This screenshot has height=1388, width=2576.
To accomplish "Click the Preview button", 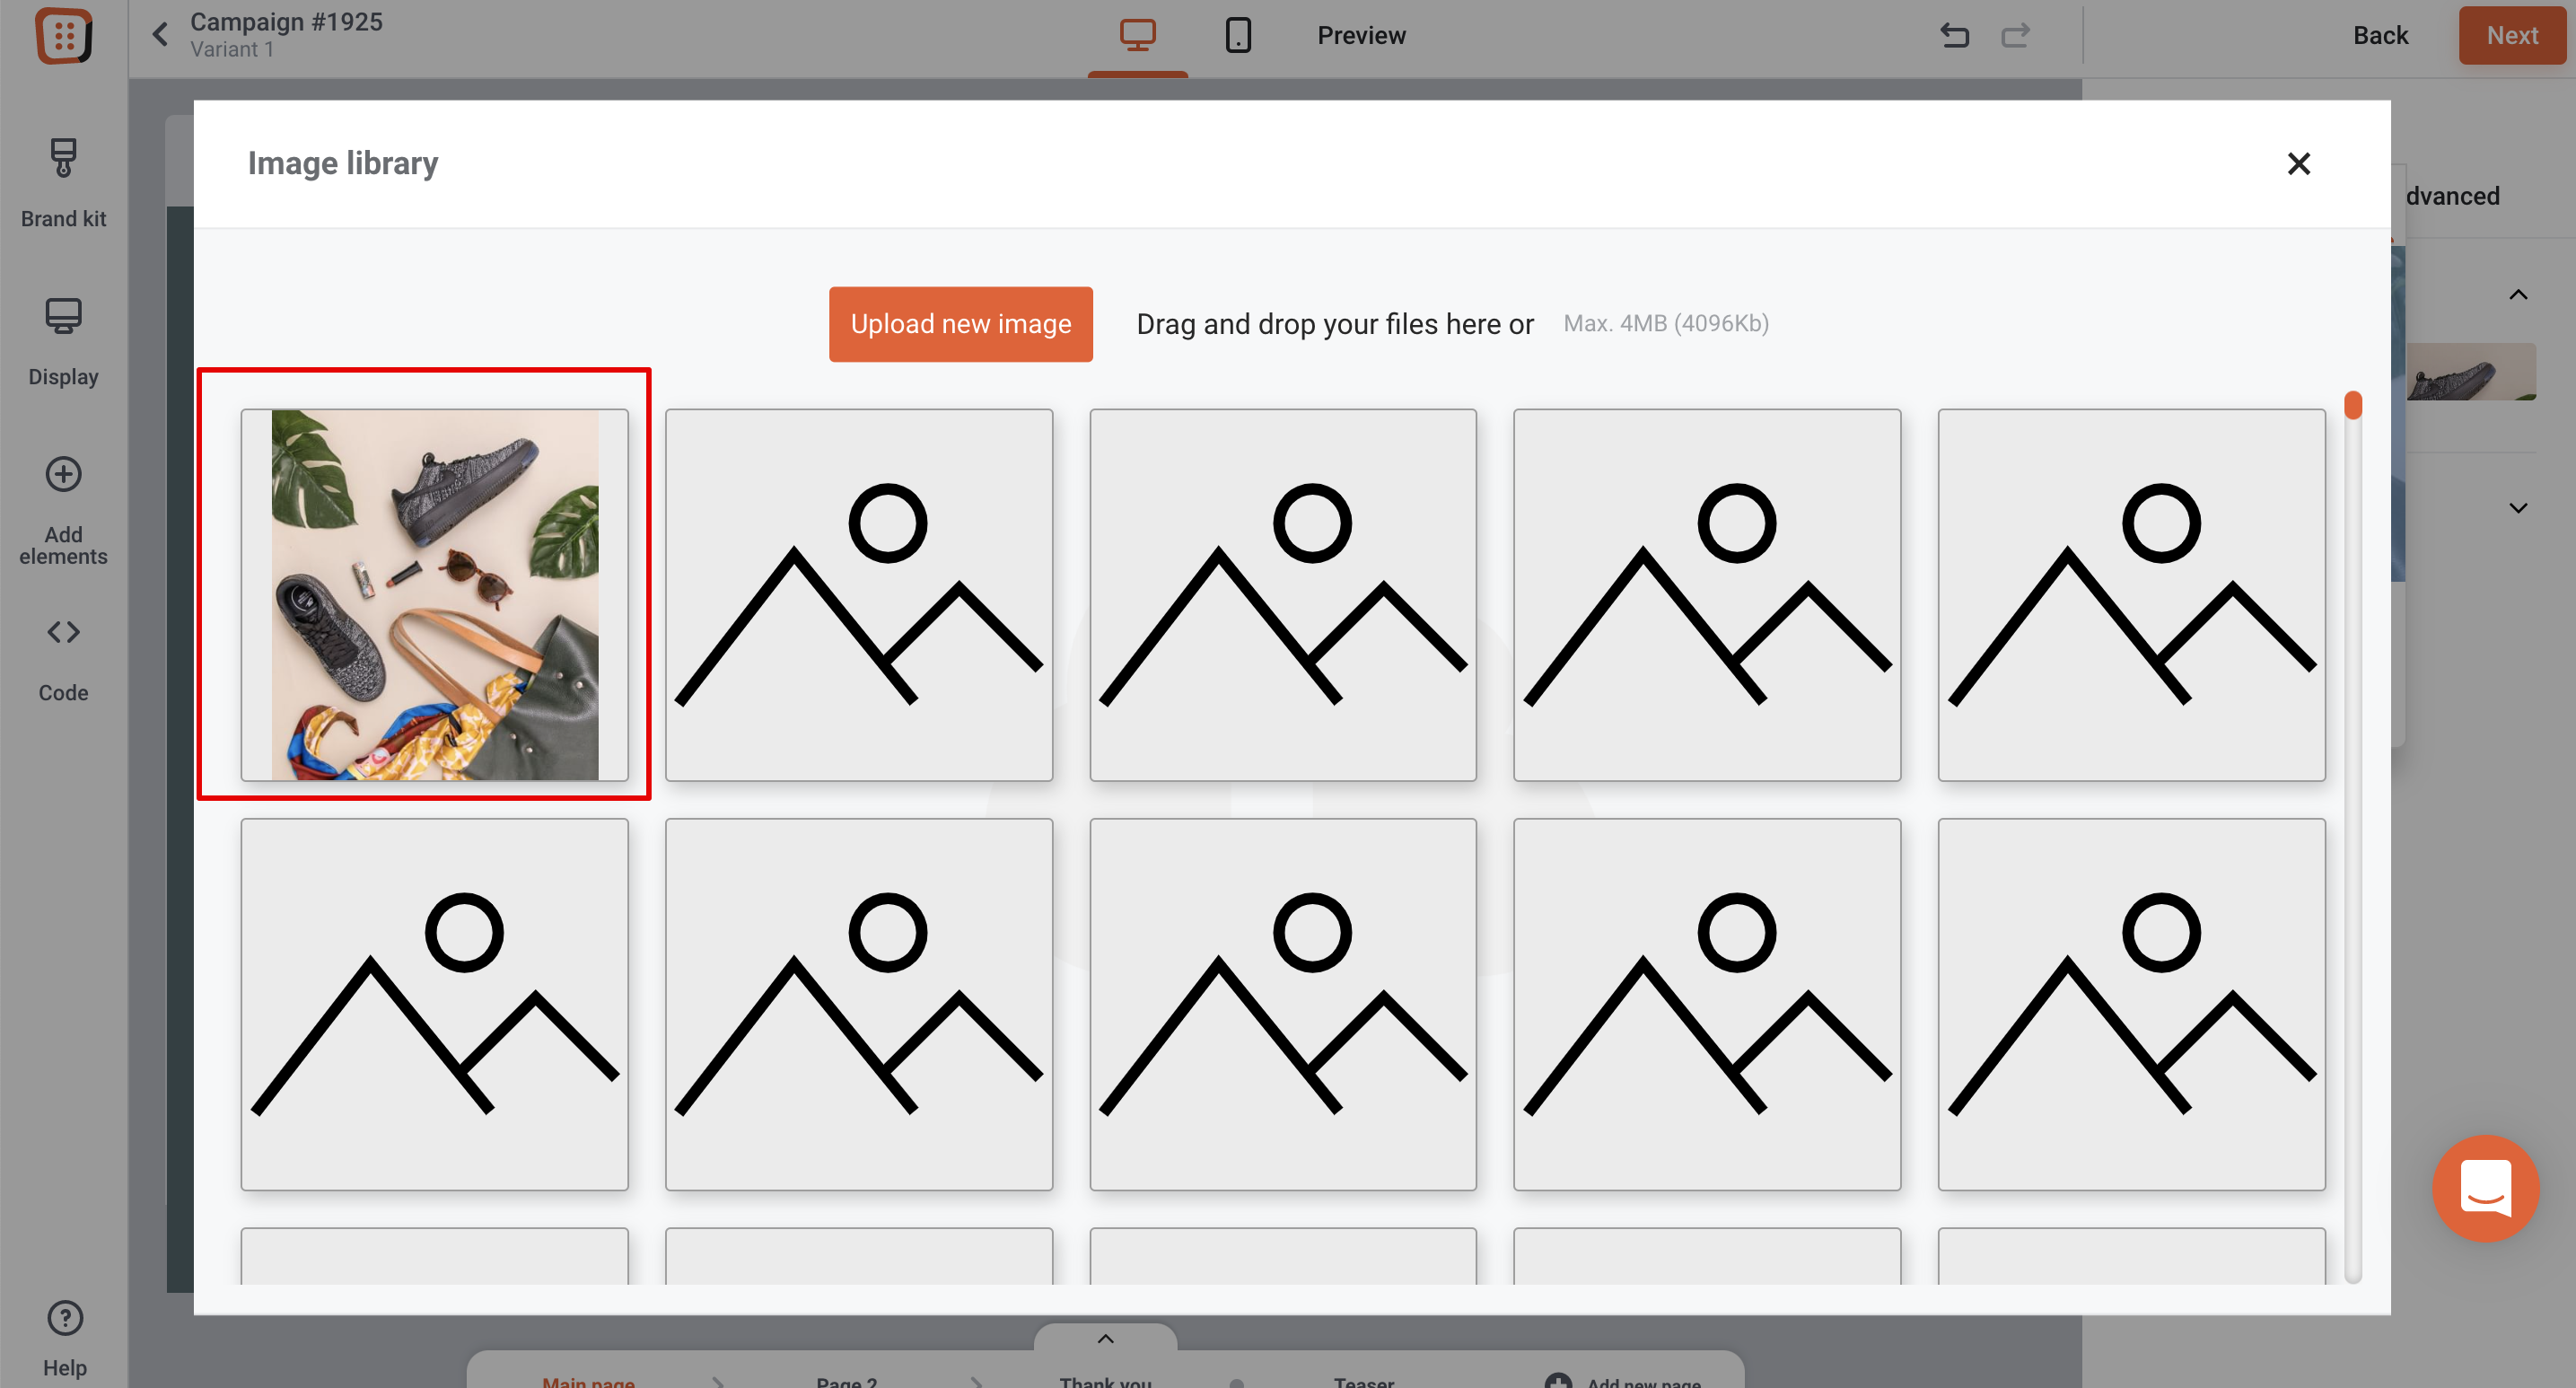I will [x=1361, y=36].
